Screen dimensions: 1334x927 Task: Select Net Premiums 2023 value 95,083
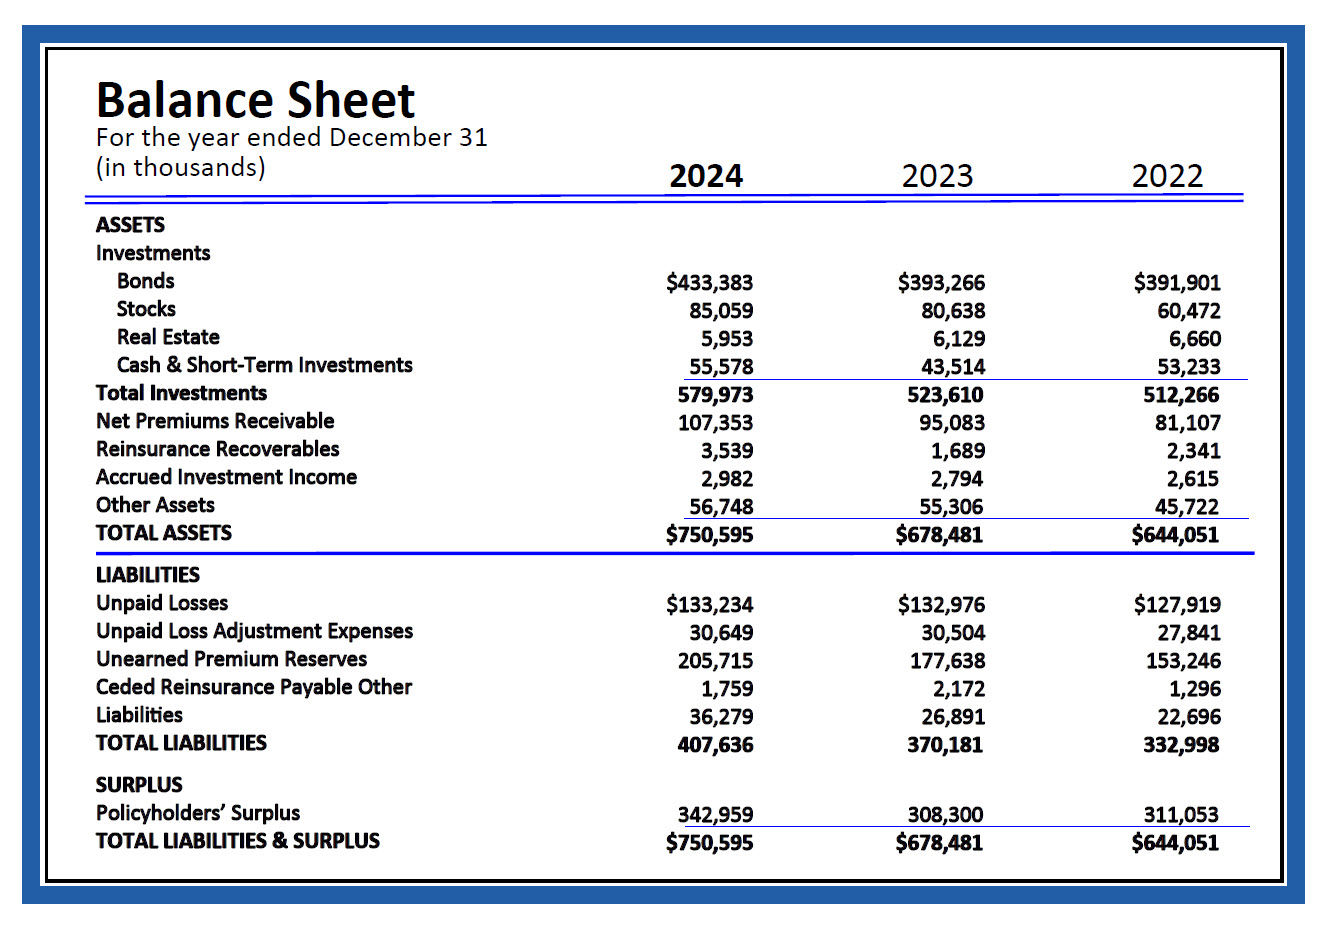point(953,423)
